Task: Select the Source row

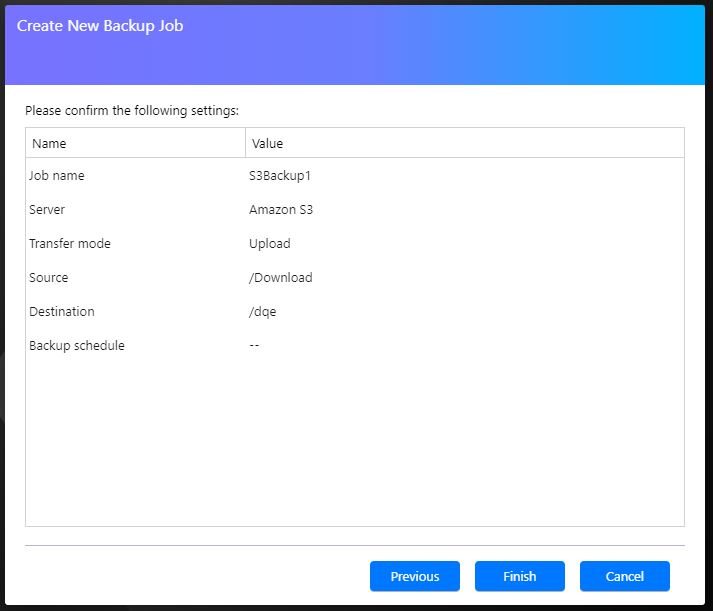Action: [x=355, y=277]
